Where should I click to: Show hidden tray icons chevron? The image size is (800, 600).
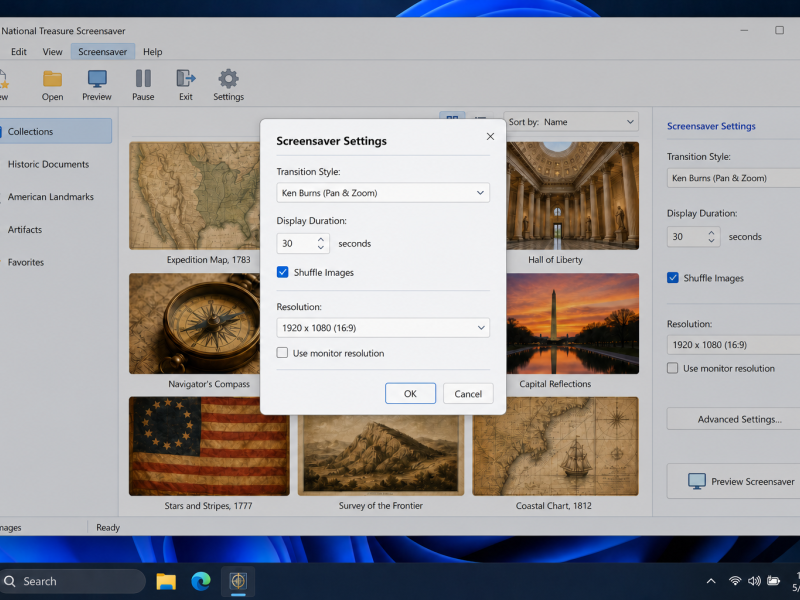coord(711,581)
